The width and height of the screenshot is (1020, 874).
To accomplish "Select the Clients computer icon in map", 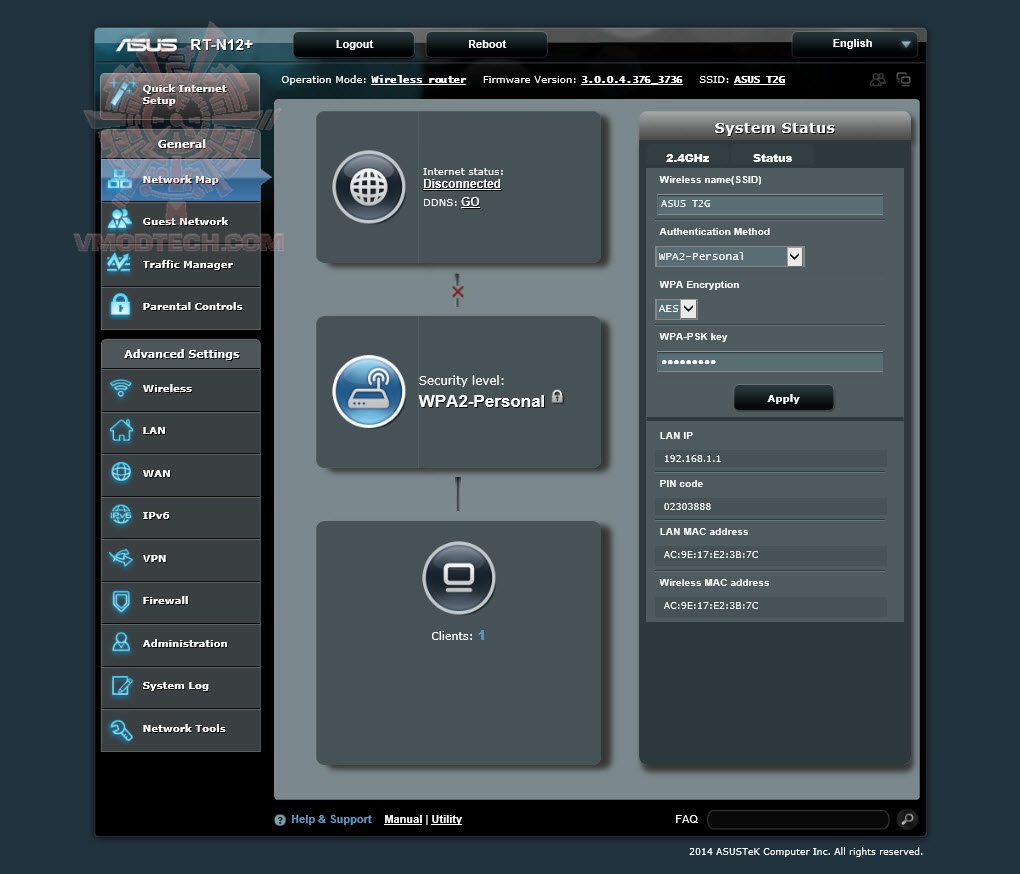I will coord(459,577).
